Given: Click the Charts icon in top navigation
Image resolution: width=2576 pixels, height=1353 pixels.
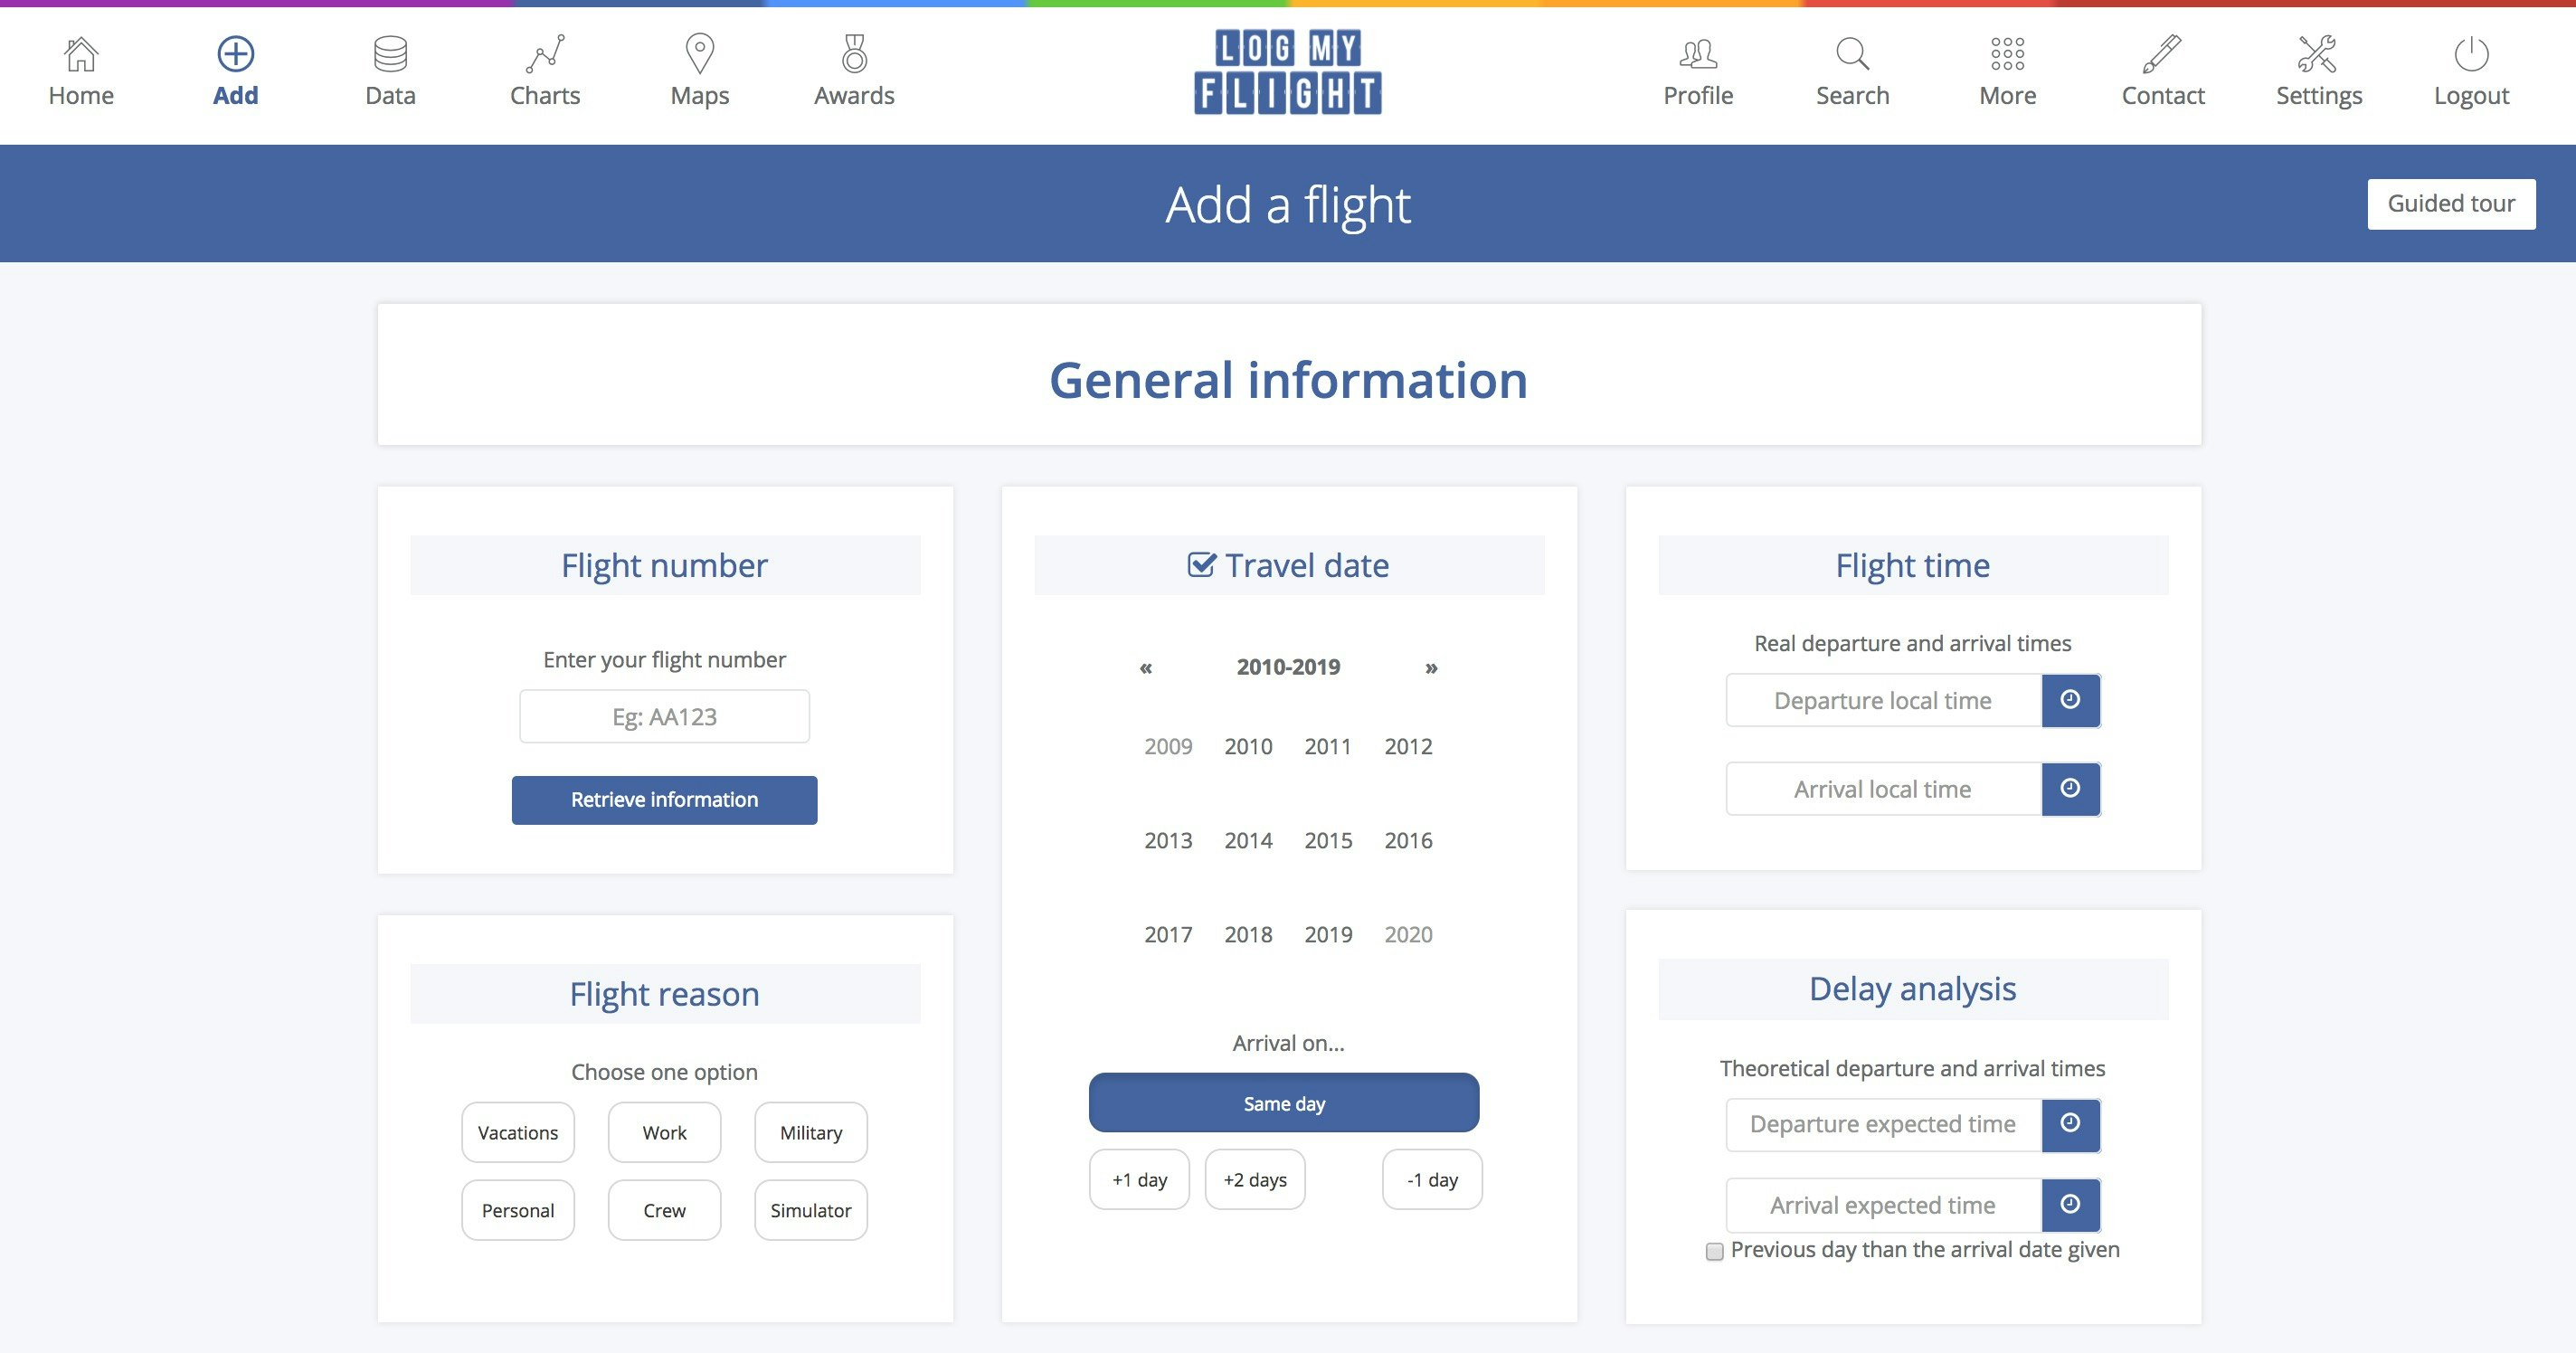Looking at the screenshot, I should tap(544, 55).
